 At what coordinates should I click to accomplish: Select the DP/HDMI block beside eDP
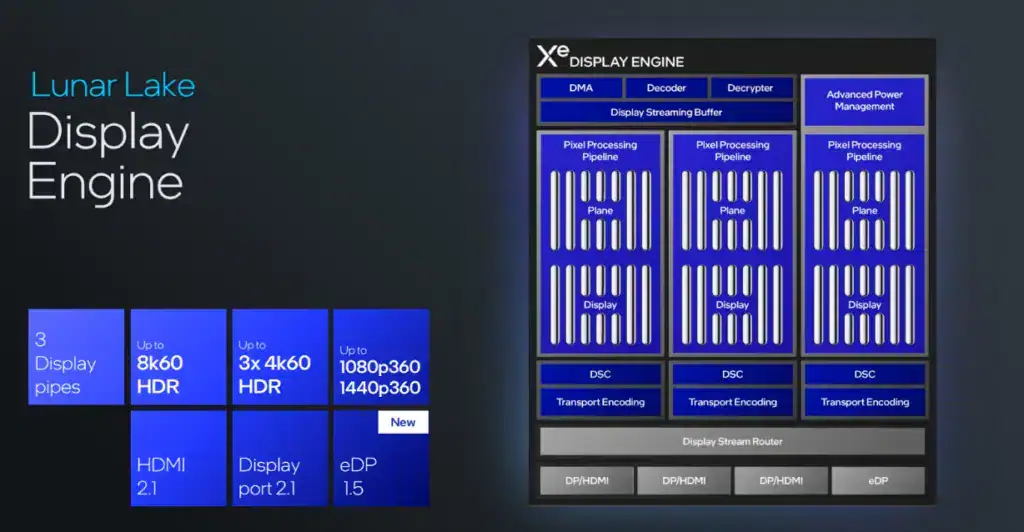[x=781, y=480]
